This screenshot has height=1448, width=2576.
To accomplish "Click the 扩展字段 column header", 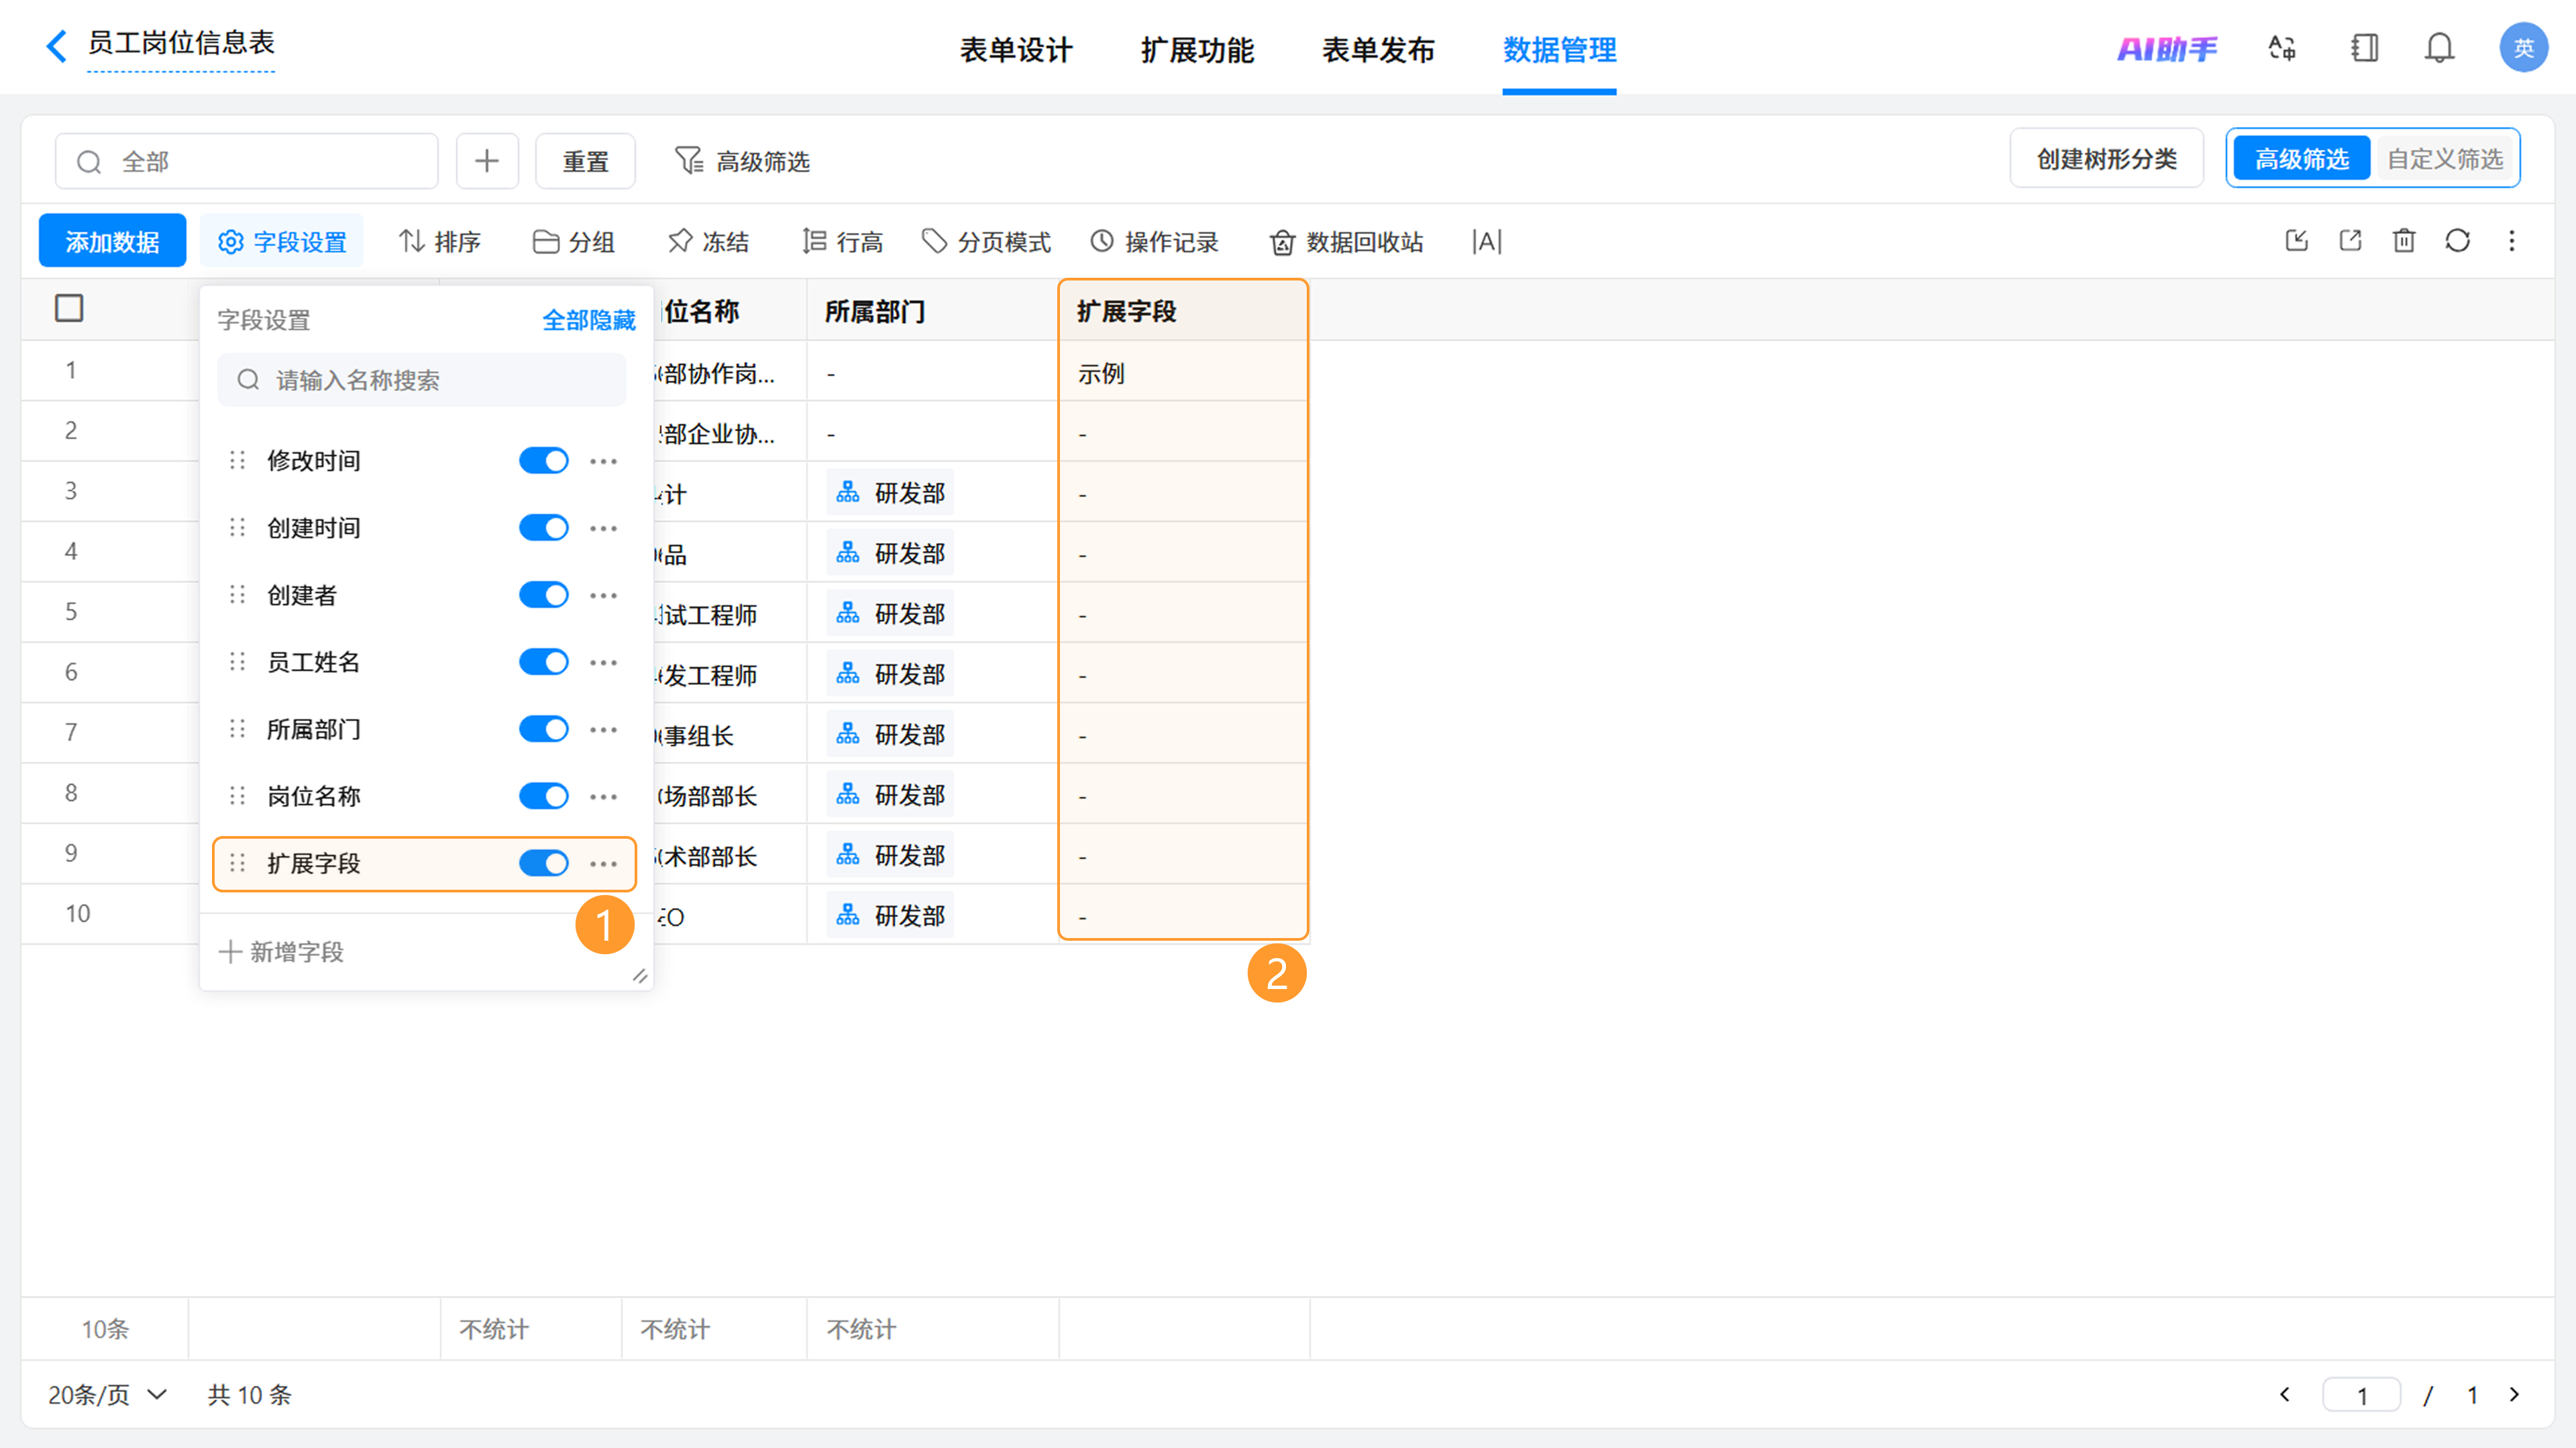I will point(1183,311).
